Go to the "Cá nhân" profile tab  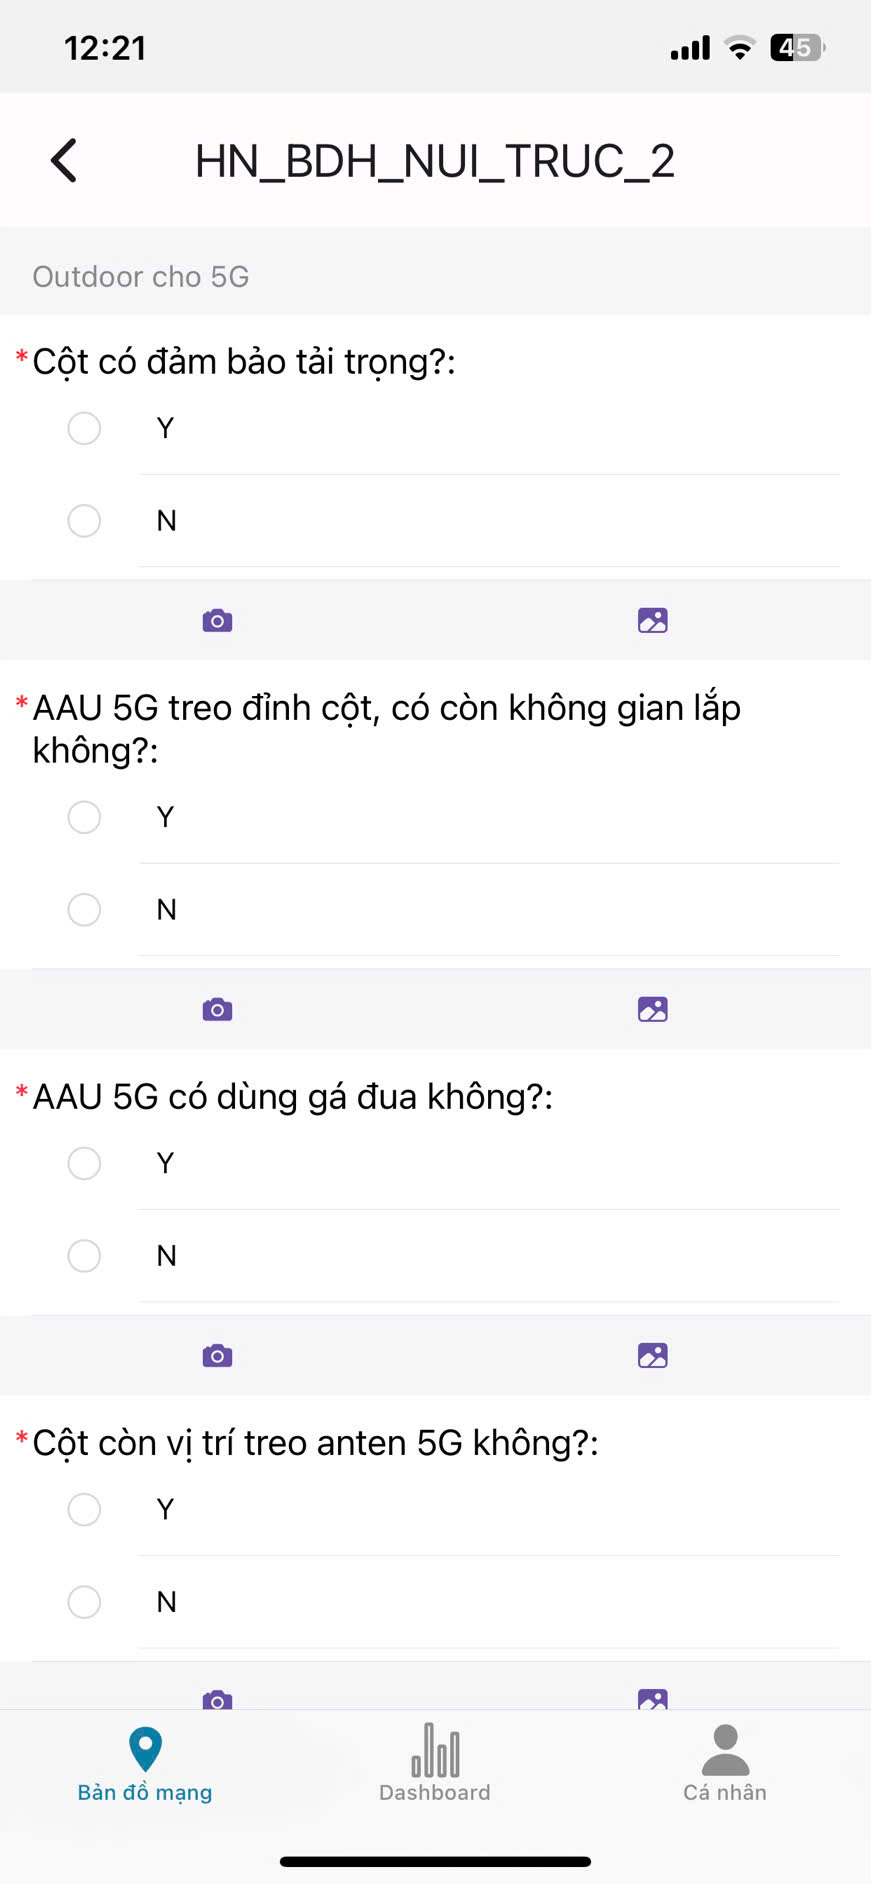click(725, 1764)
